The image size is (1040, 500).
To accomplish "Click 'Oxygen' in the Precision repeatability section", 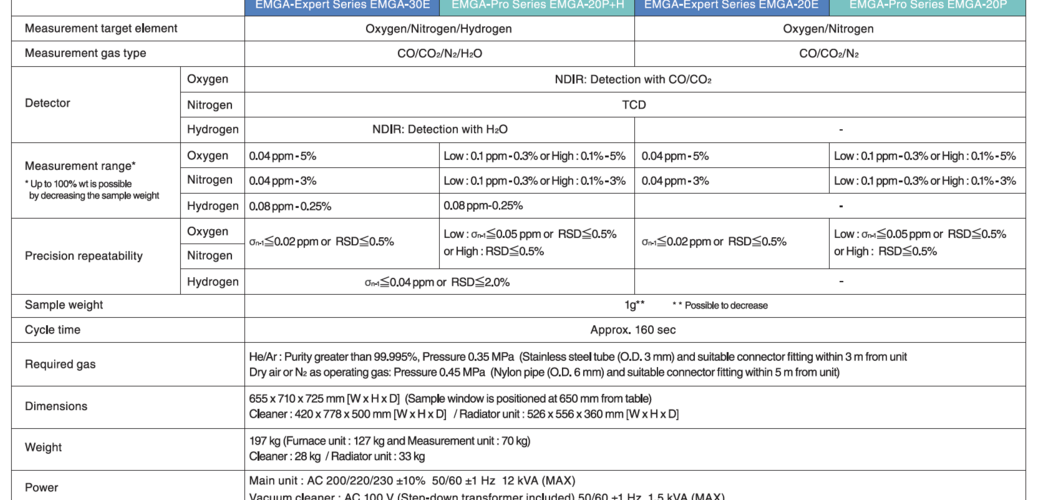I will click(208, 231).
